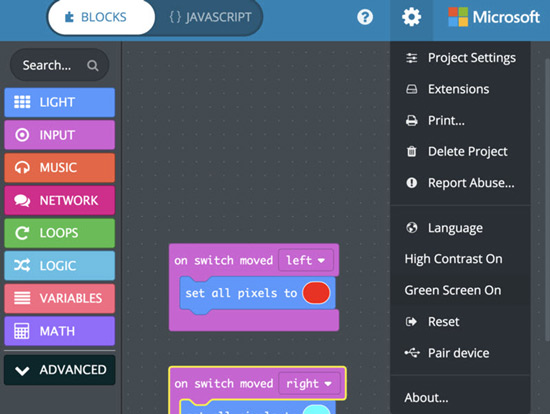Click the Extensions drive icon
This screenshot has height=414, width=550.
(x=411, y=89)
